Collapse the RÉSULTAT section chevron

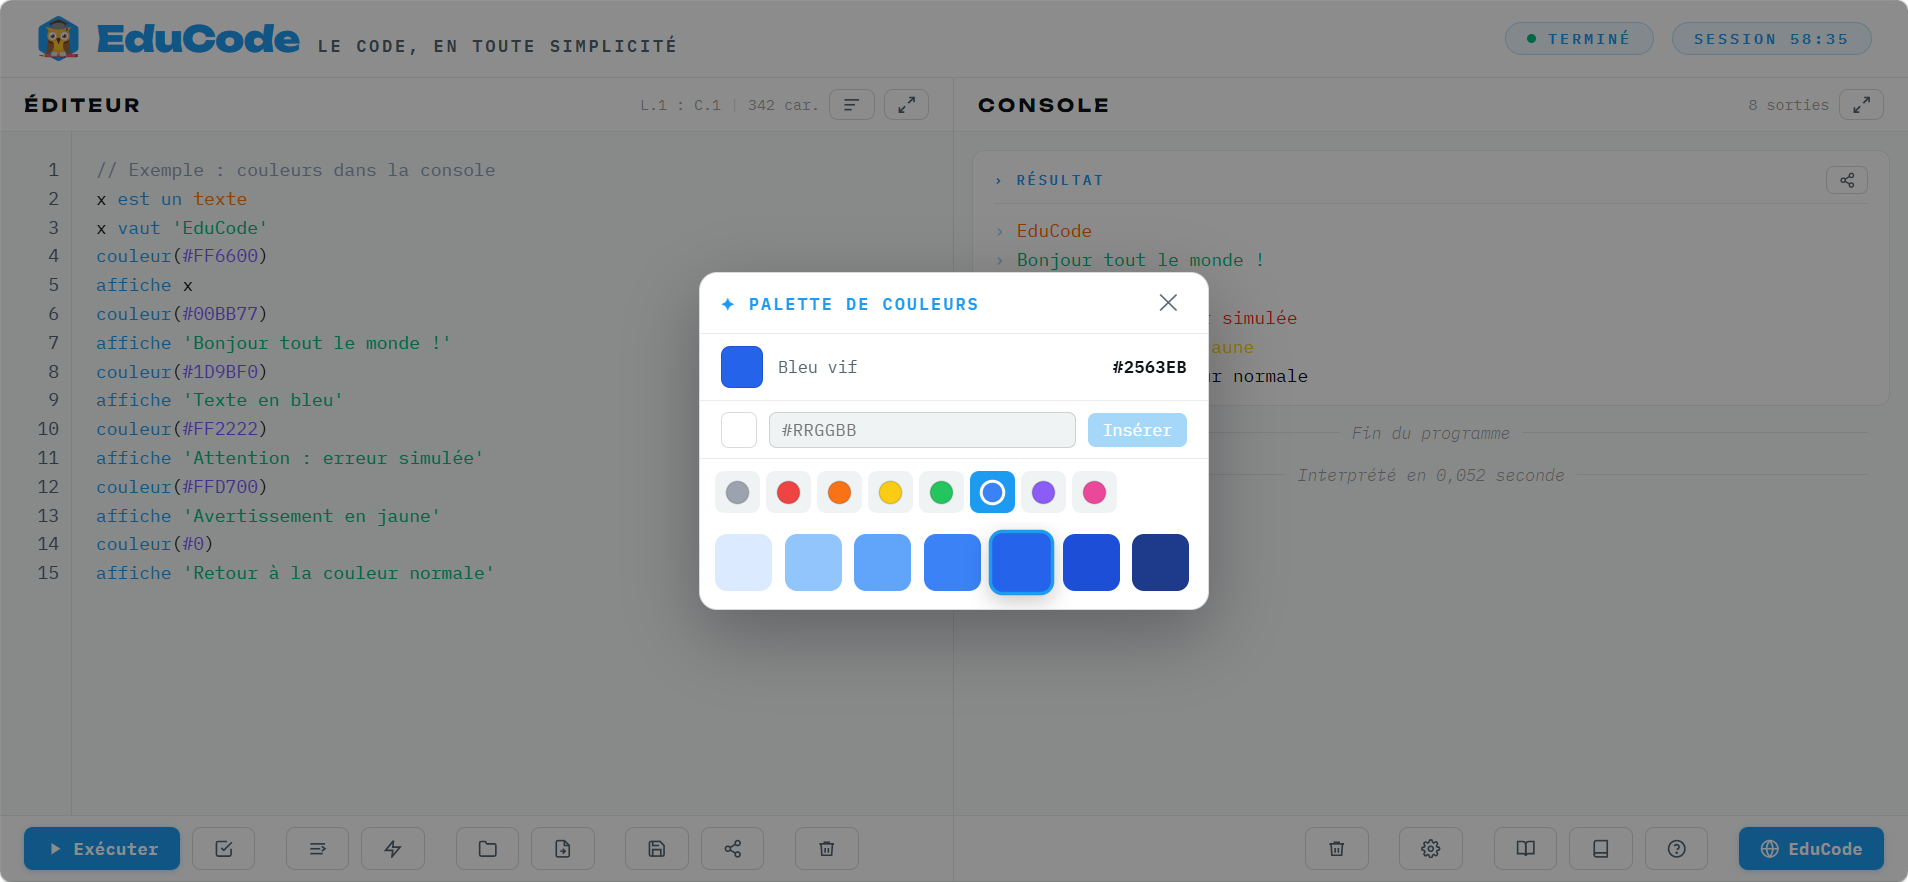(x=998, y=181)
